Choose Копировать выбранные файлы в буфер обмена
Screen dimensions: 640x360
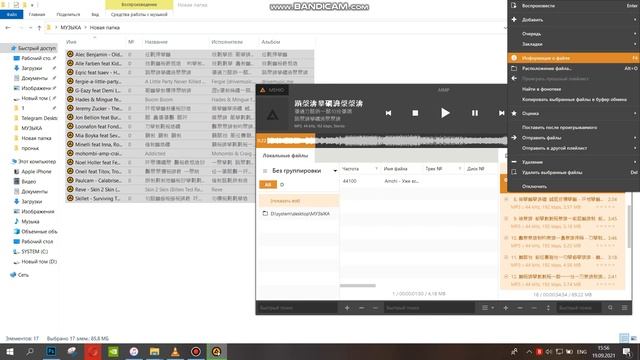pyautogui.click(x=573, y=99)
